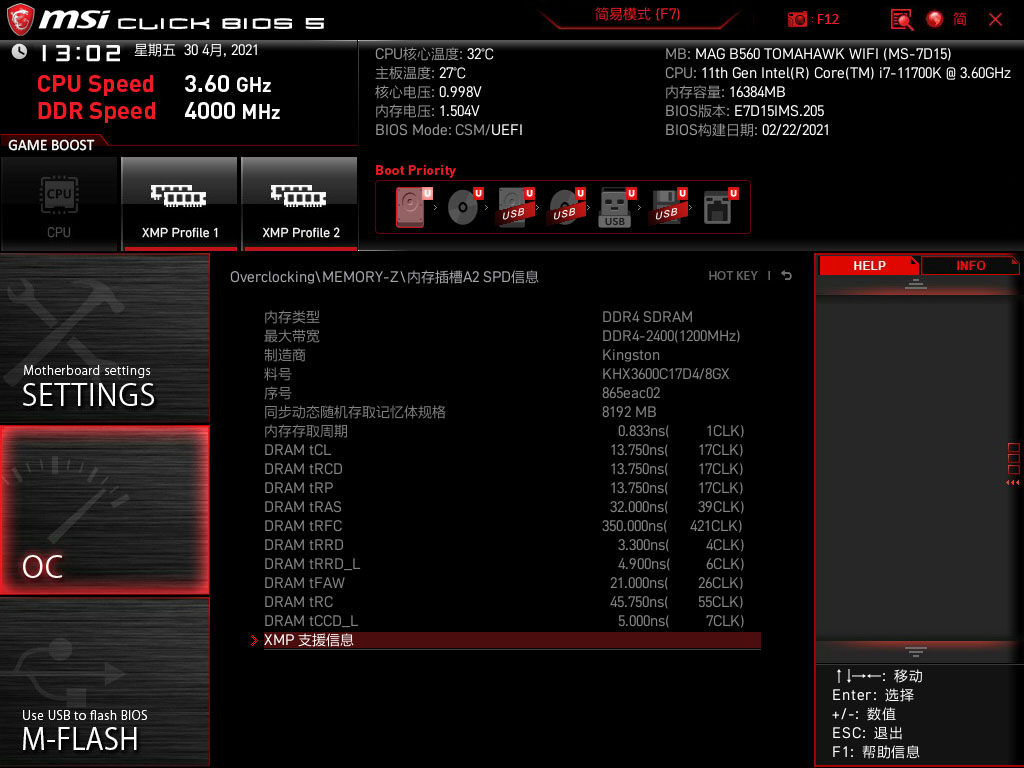Open the XMP 支援信息 entry
Screen dimensions: 1024x768
click(512, 640)
